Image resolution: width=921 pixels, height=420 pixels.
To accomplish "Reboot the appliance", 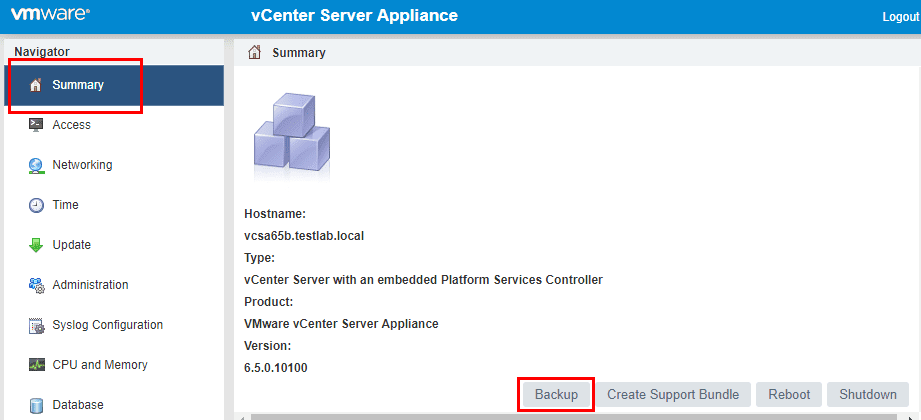I will 789,394.
